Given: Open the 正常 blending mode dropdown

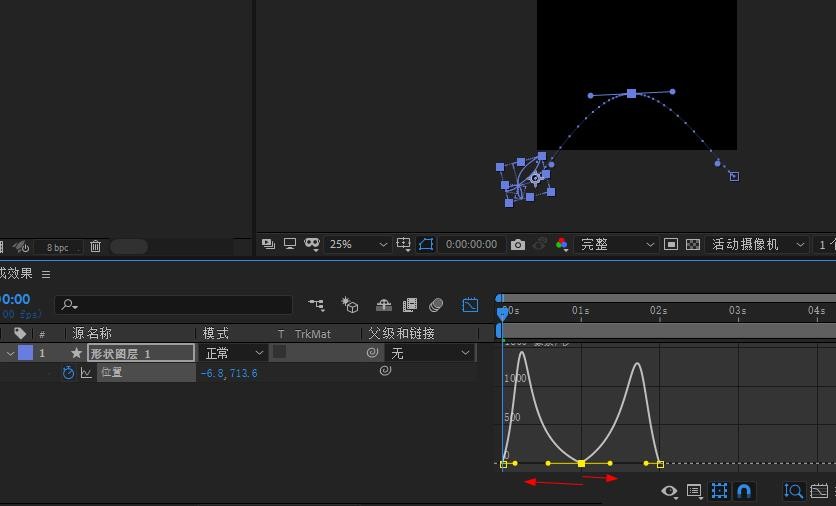Looking at the screenshot, I should point(233,353).
